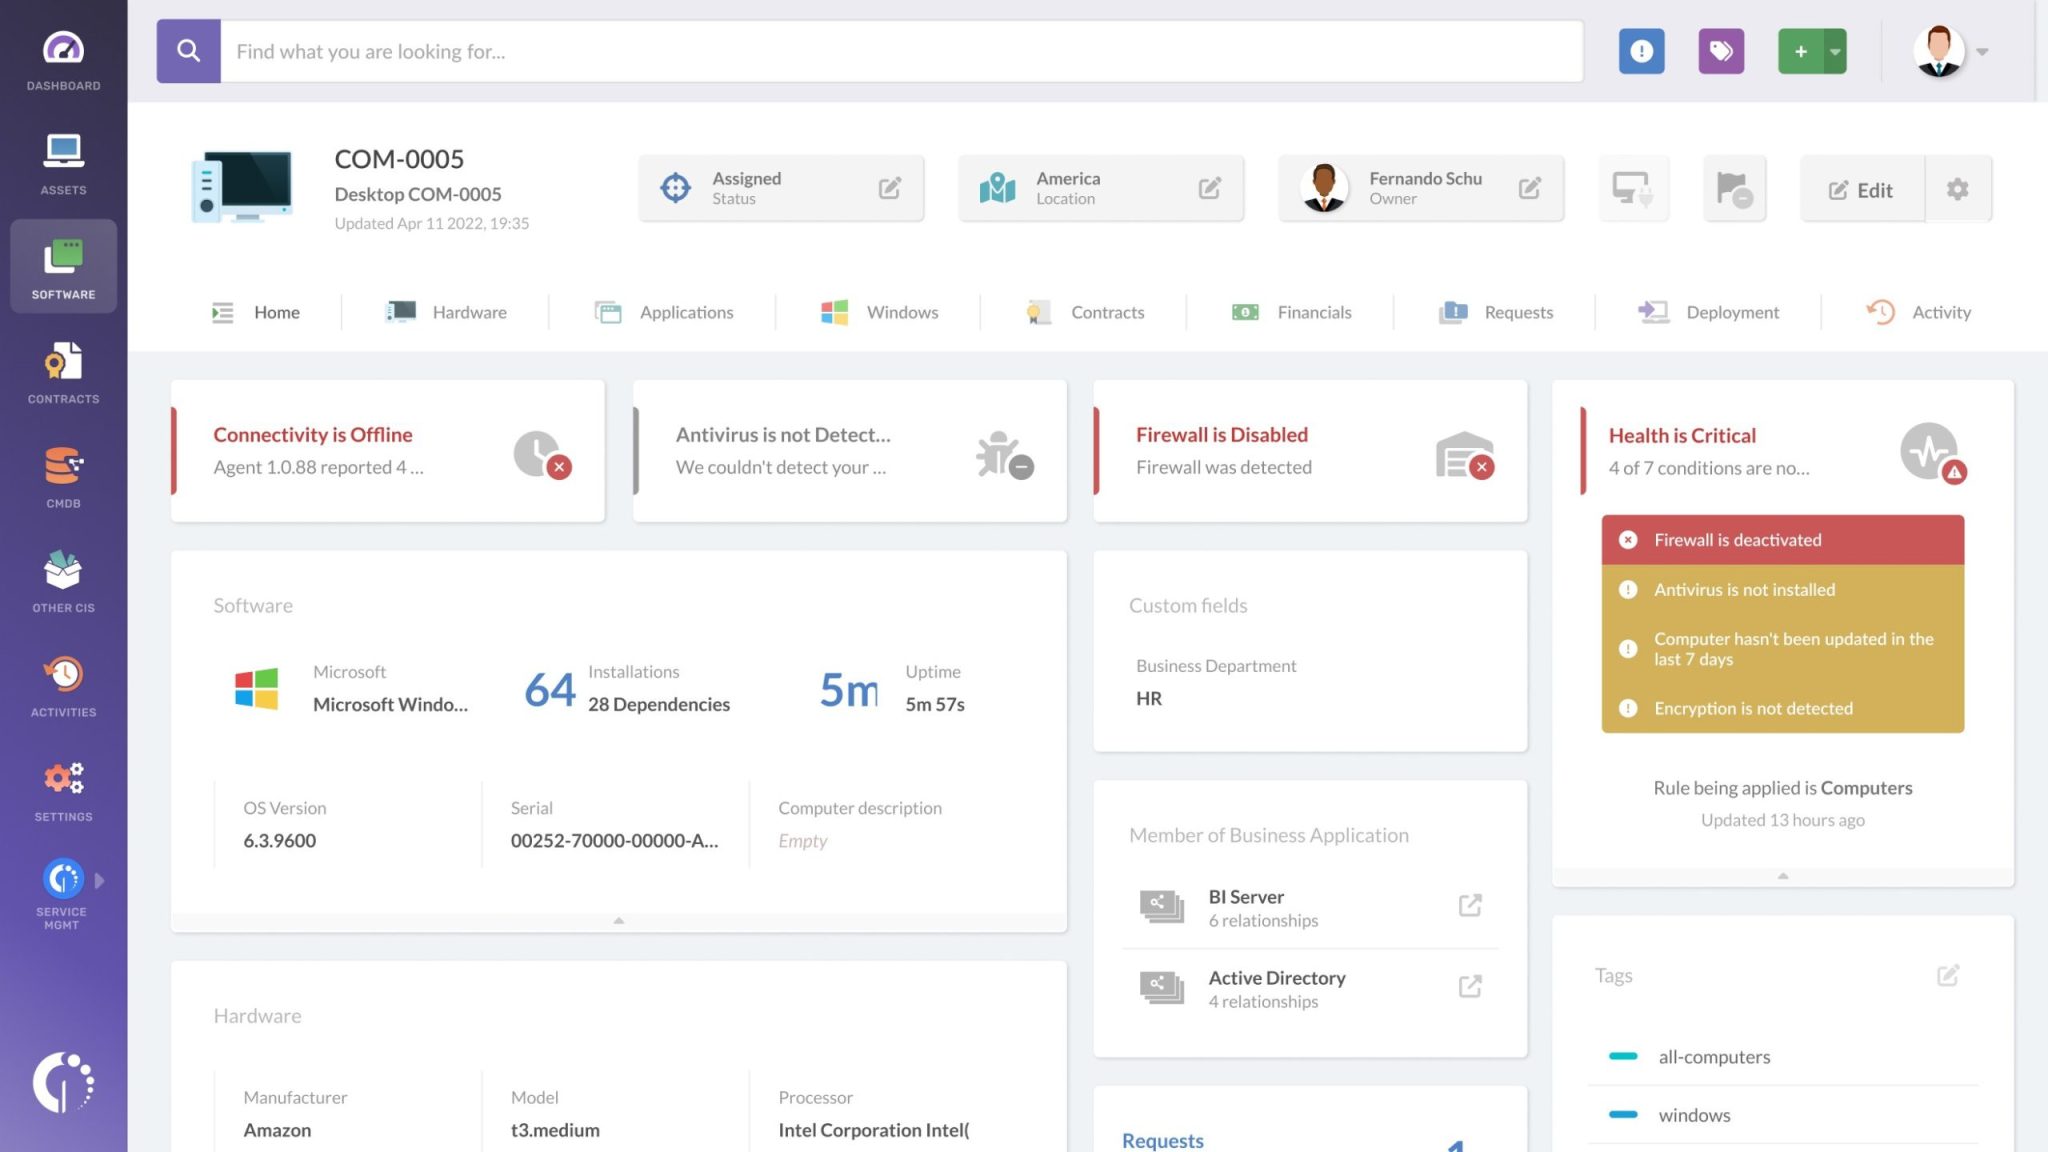Open Other CIs in sidebar
2048x1152 pixels.
tap(63, 580)
